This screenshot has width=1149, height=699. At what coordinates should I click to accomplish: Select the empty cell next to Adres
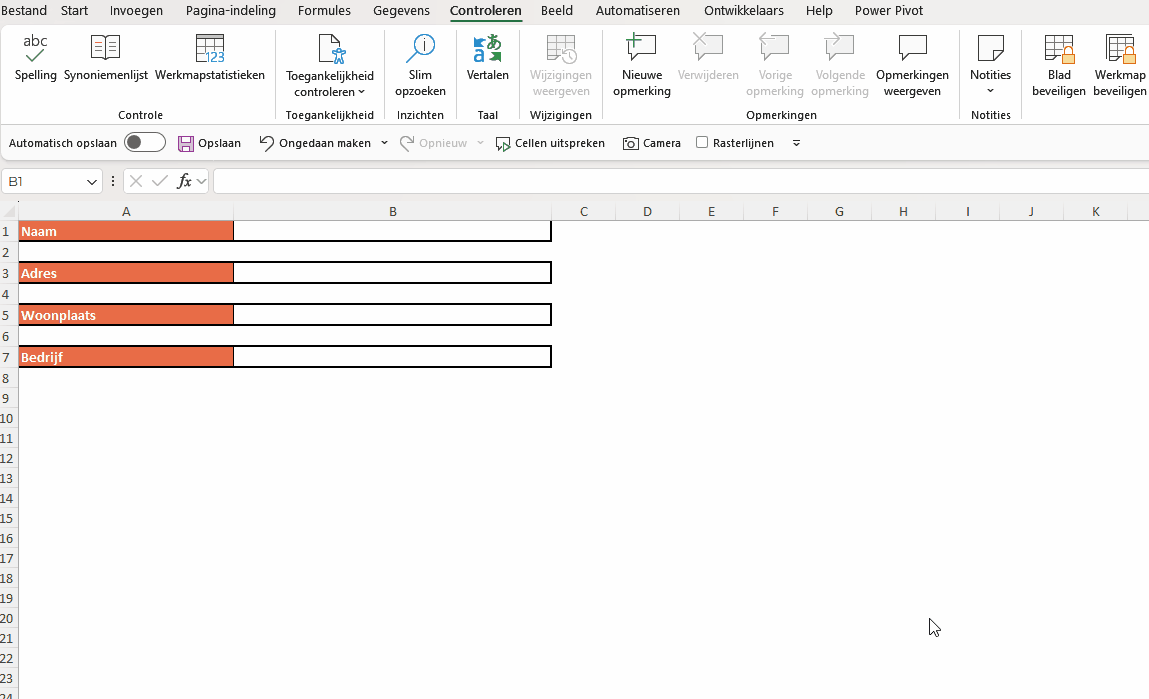pyautogui.click(x=392, y=273)
